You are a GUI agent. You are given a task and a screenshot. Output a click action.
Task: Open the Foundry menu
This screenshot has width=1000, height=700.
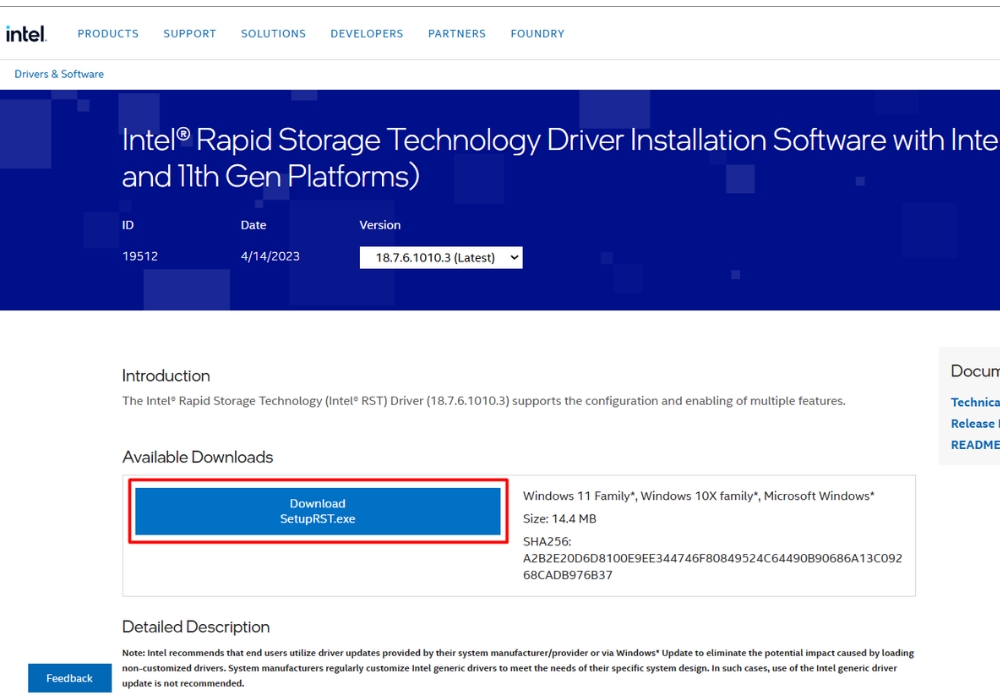[537, 34]
